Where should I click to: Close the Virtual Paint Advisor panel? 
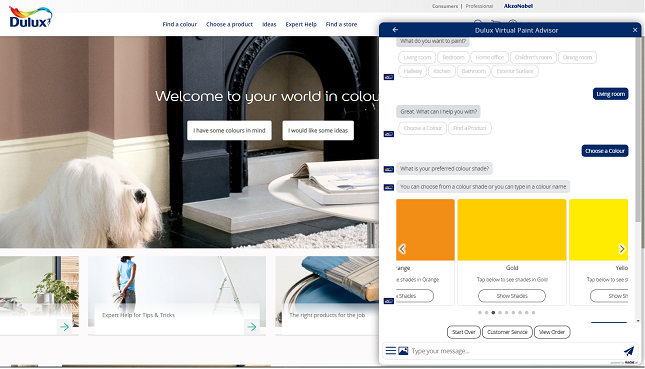[x=635, y=30]
